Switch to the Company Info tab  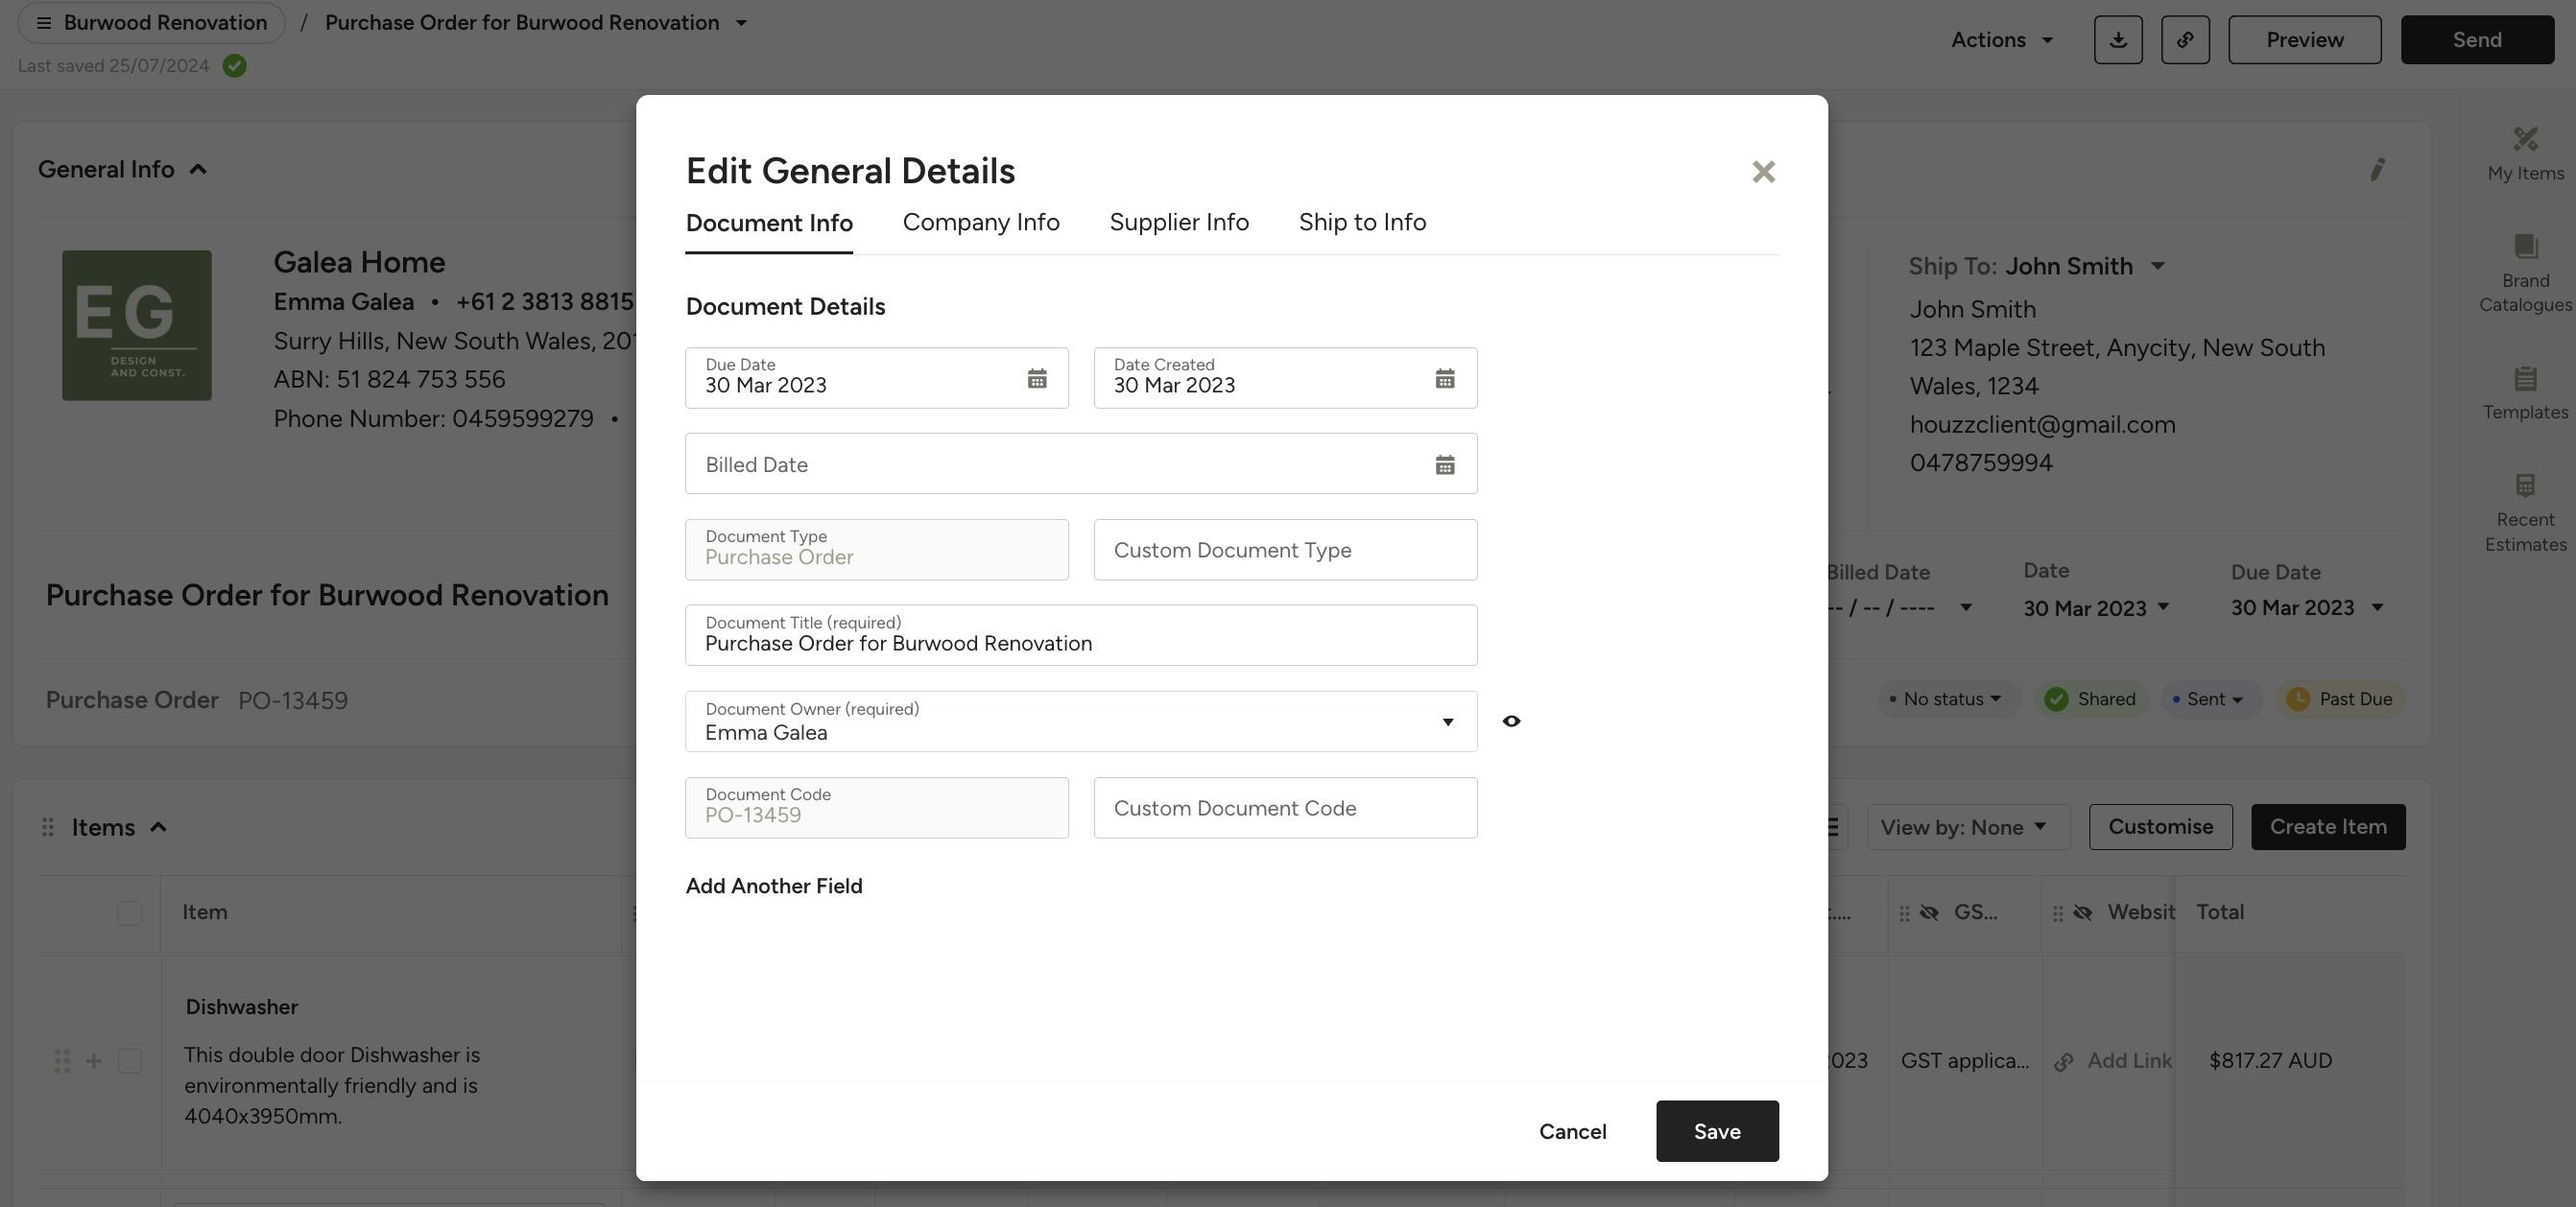point(981,222)
